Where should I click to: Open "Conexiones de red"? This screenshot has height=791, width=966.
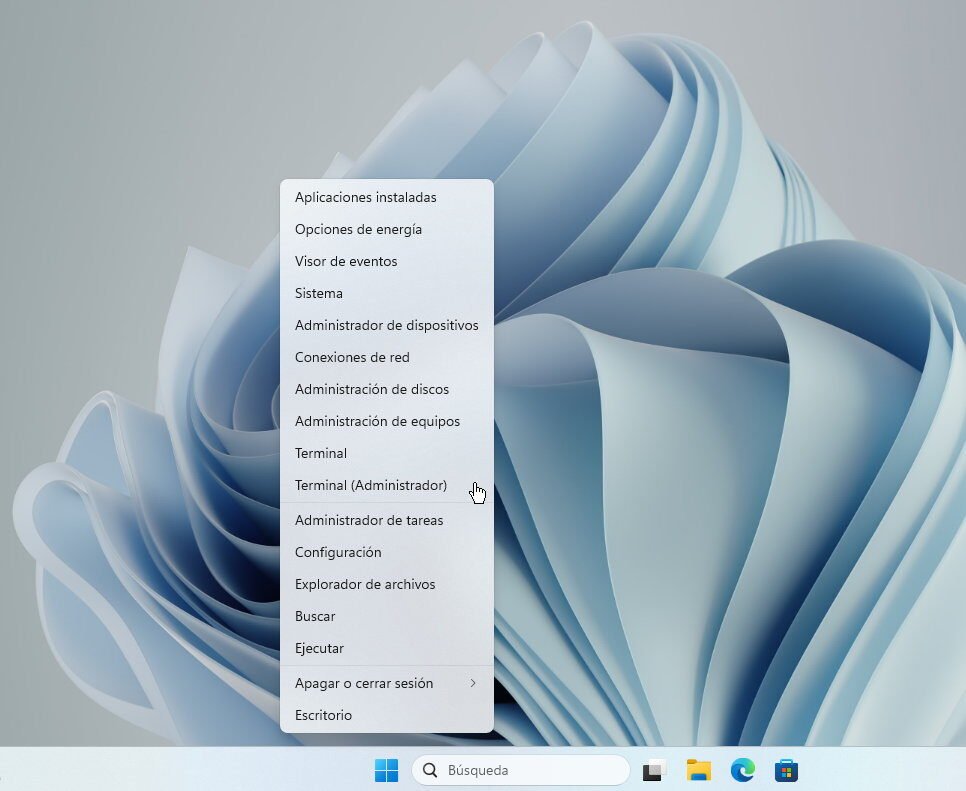[x=352, y=357]
